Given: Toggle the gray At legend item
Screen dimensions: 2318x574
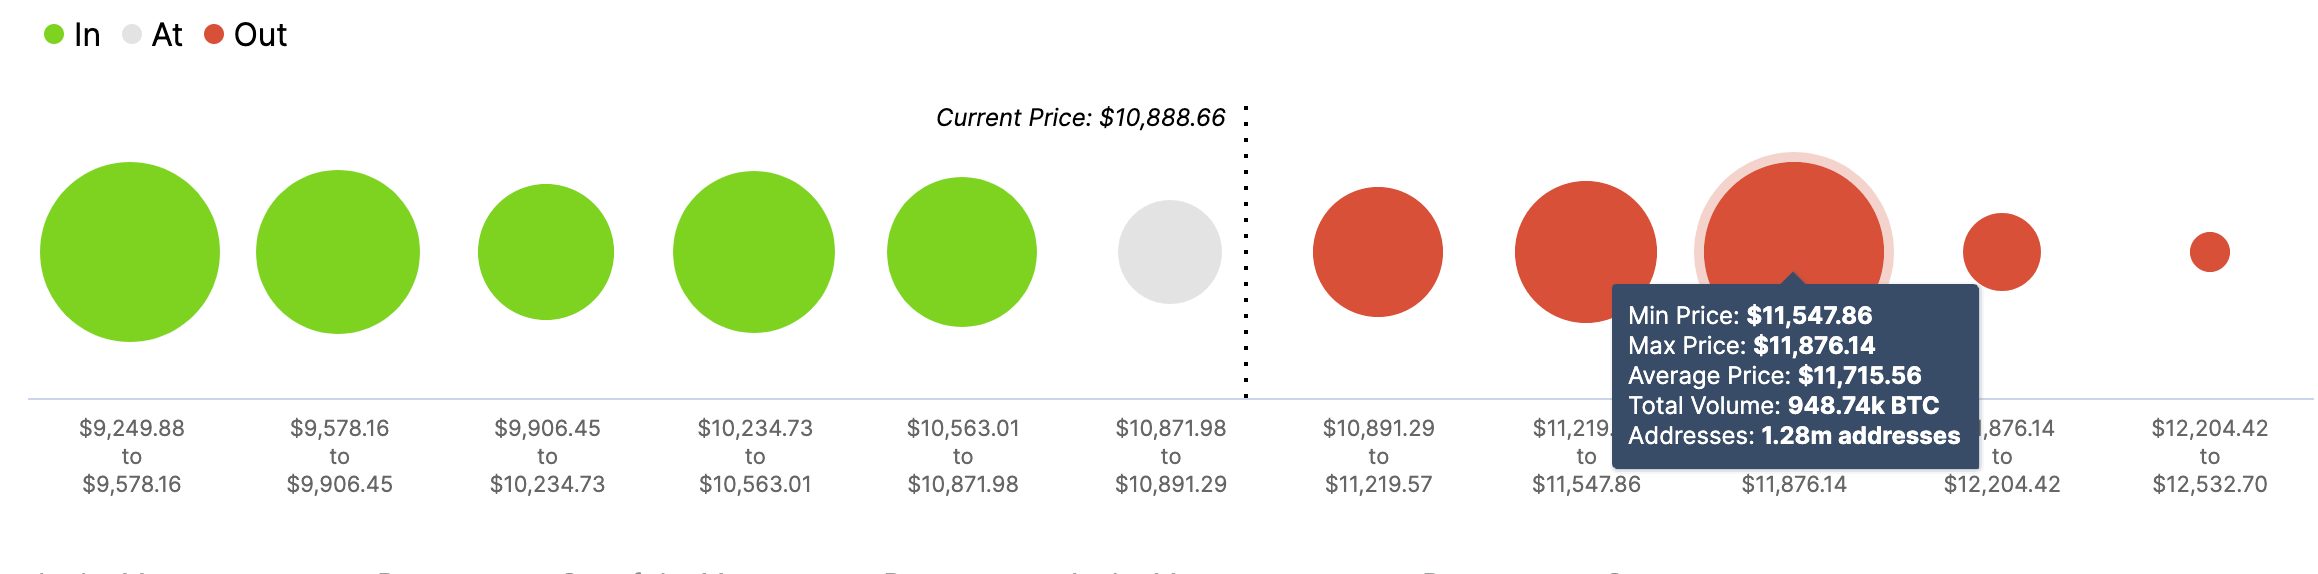Looking at the screenshot, I should (152, 35).
